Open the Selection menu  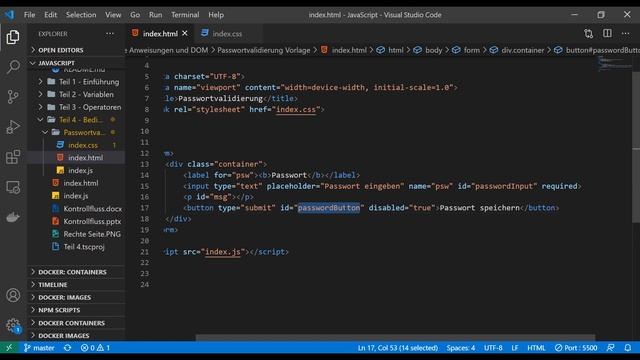(81, 15)
